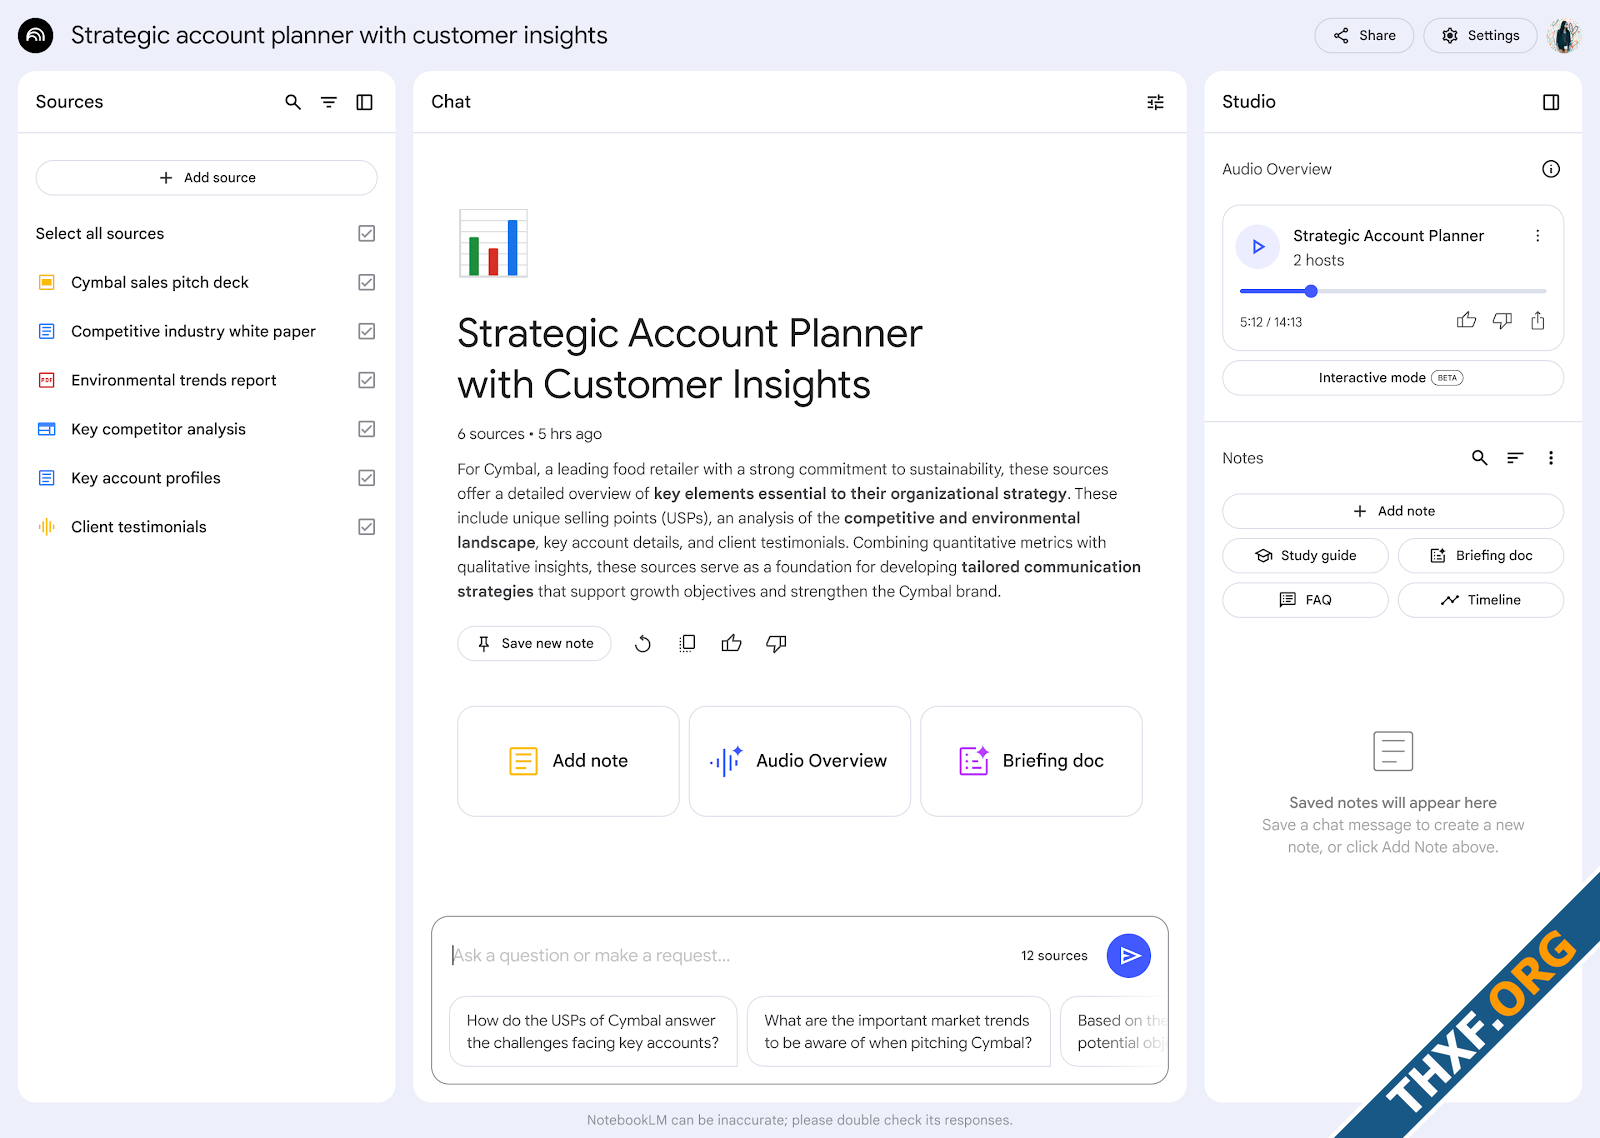Uncheck Competitive industry white paper source
1600x1138 pixels.
(x=367, y=331)
